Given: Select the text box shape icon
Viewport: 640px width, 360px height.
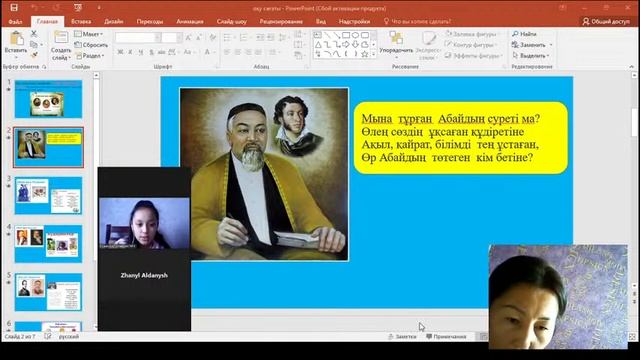Looking at the screenshot, I should click(x=318, y=35).
